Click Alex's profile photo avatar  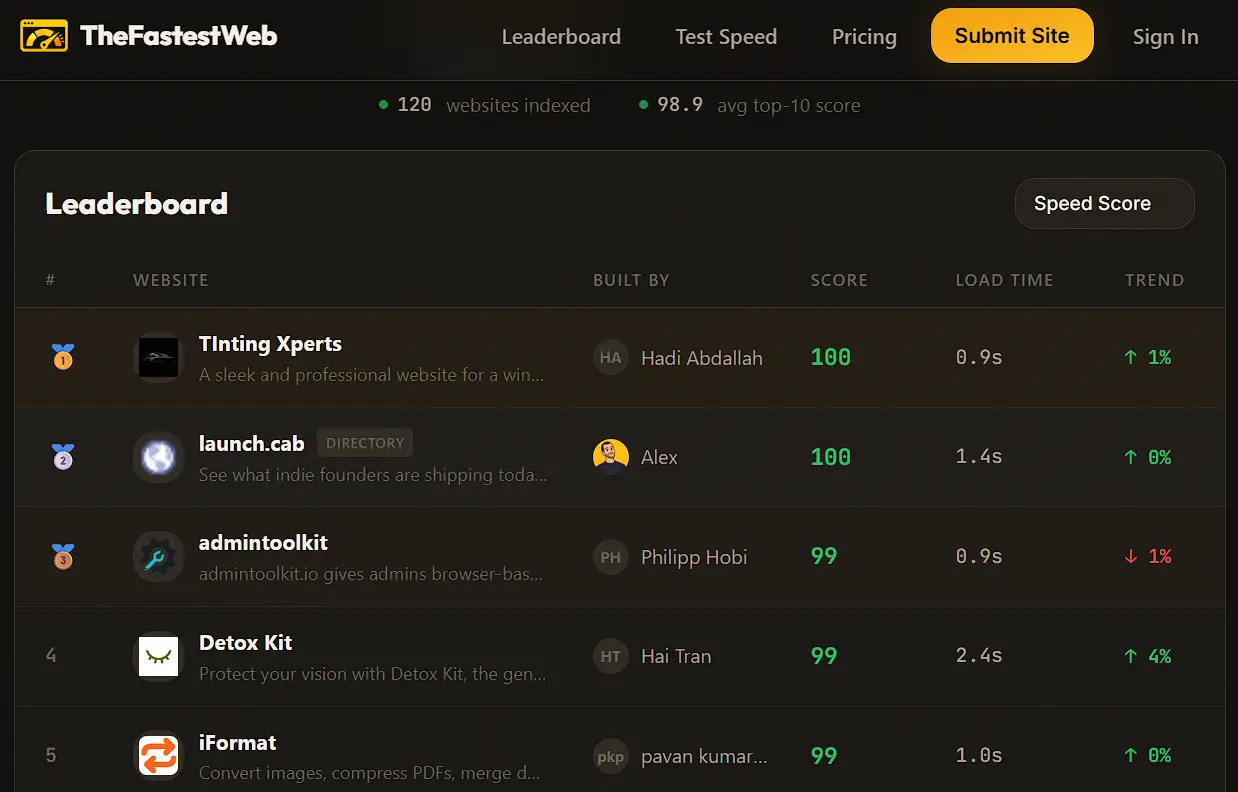[x=611, y=457]
